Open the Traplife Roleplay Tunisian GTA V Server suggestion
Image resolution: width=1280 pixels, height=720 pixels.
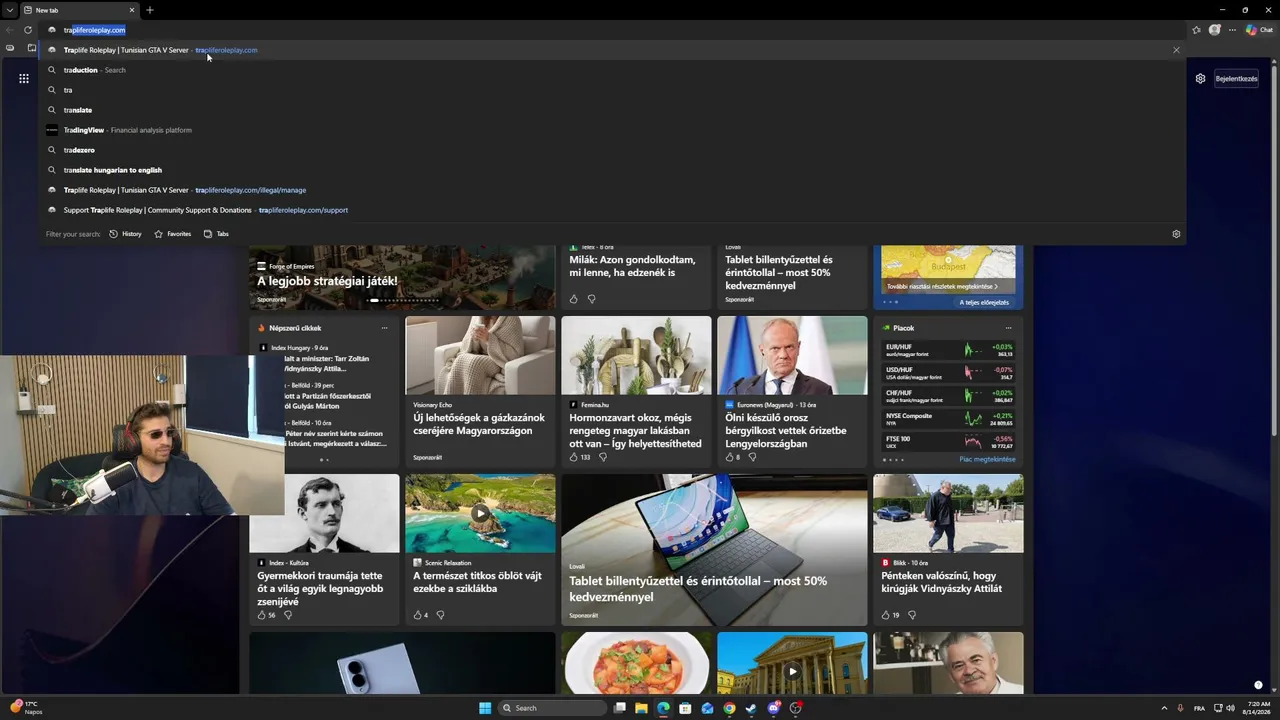(612, 50)
